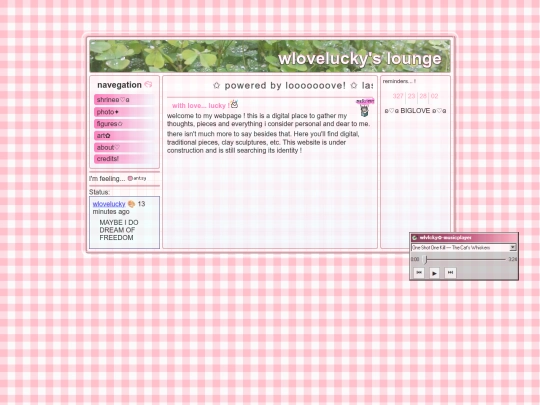Click the music player seek slider handle
The width and height of the screenshot is (540, 405).
pos(425,259)
